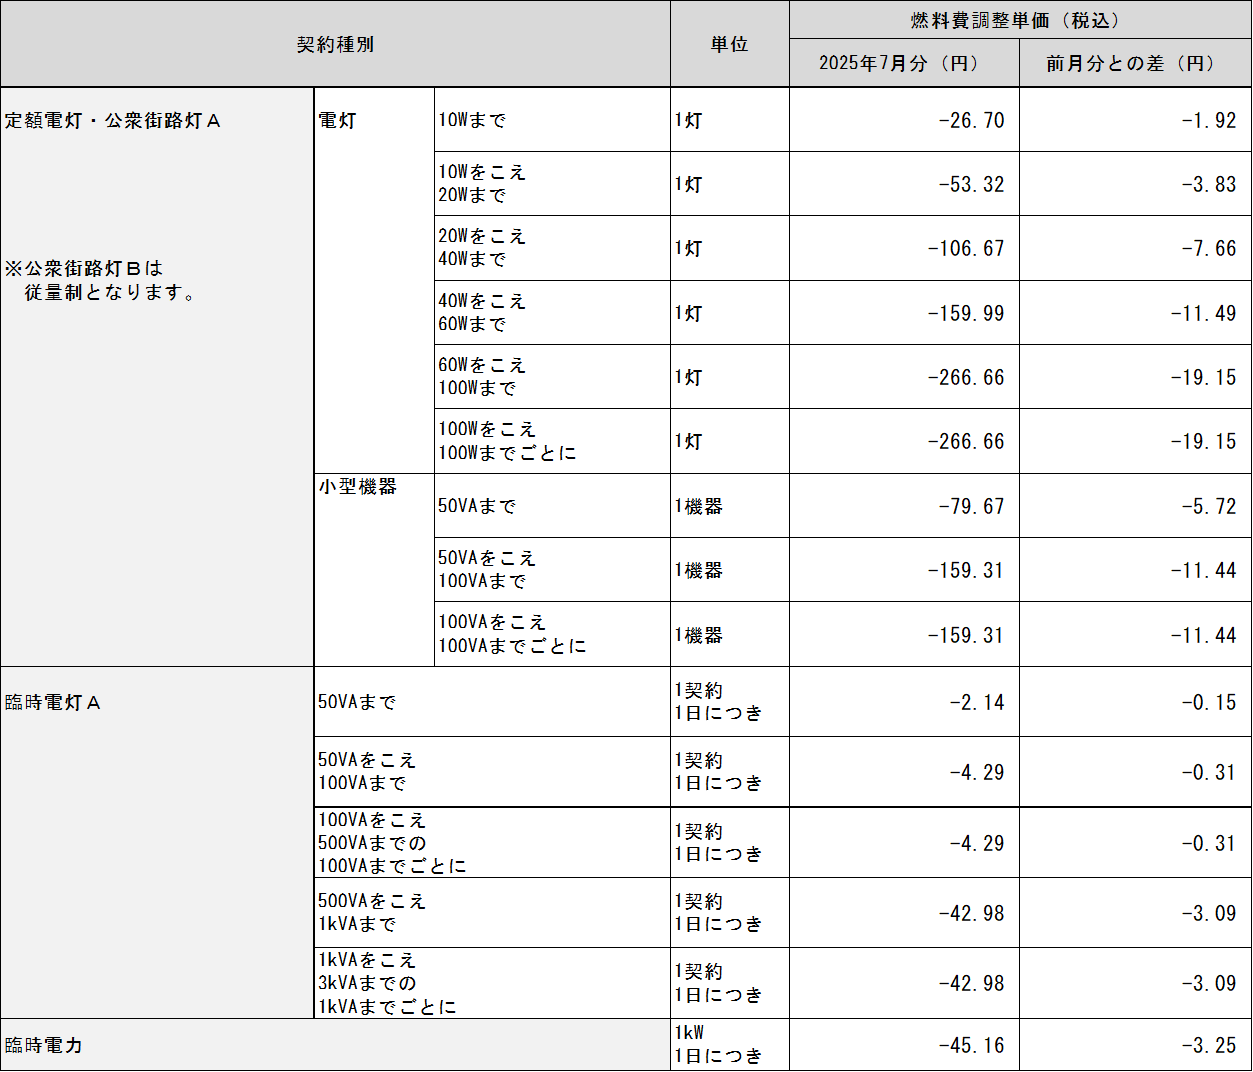This screenshot has width=1253, height=1072.
Task: Select the 臨時電力 row label
Action: pyautogui.click(x=44, y=1045)
